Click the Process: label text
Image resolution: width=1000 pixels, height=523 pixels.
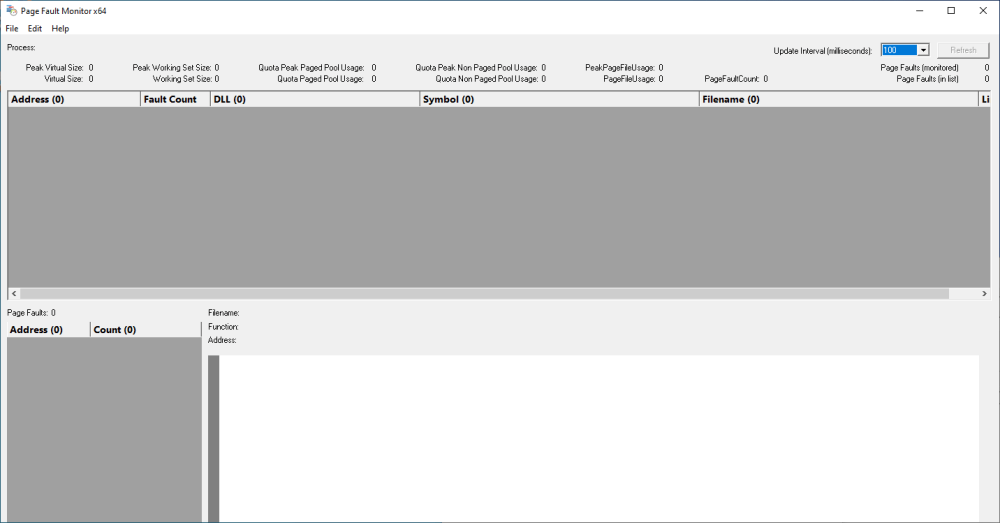[x=21, y=48]
